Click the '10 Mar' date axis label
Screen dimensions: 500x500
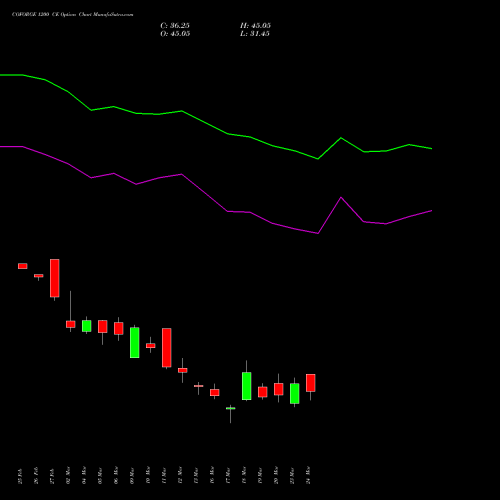tap(148, 475)
